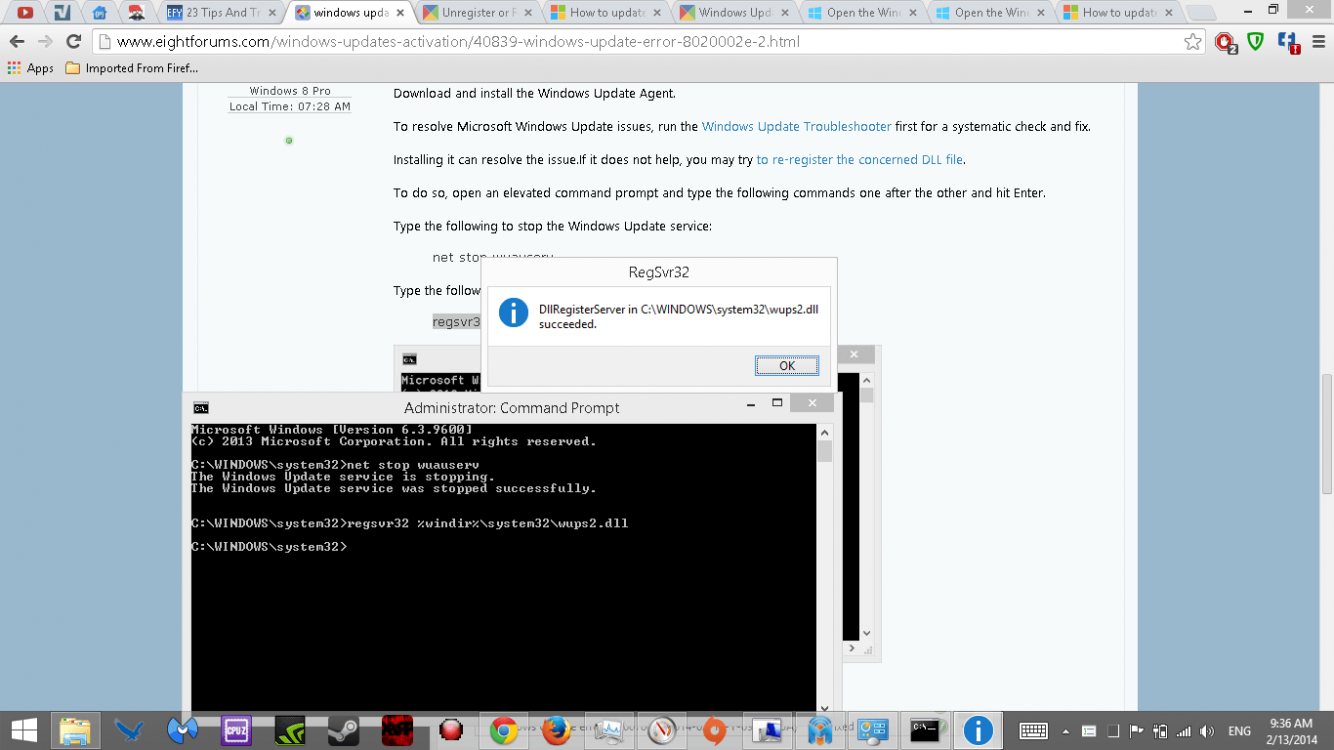The image size is (1334, 750).
Task: Switch to the 'Unregister or R' tab
Action: [478, 13]
